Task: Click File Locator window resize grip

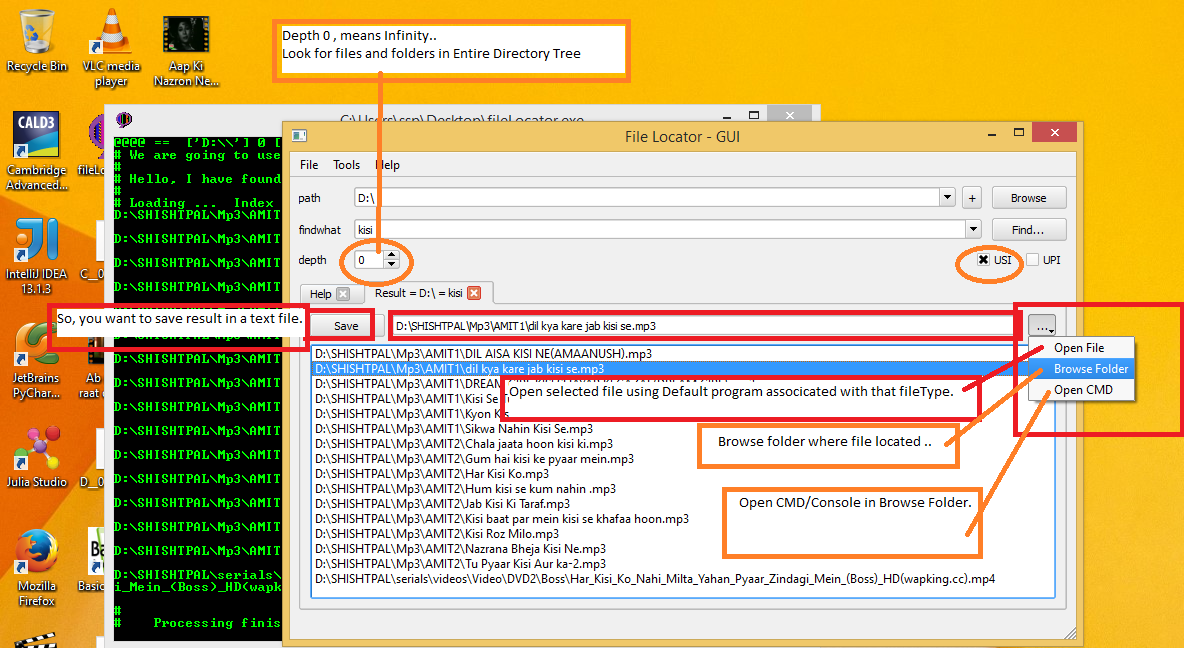Action: 1070,633
